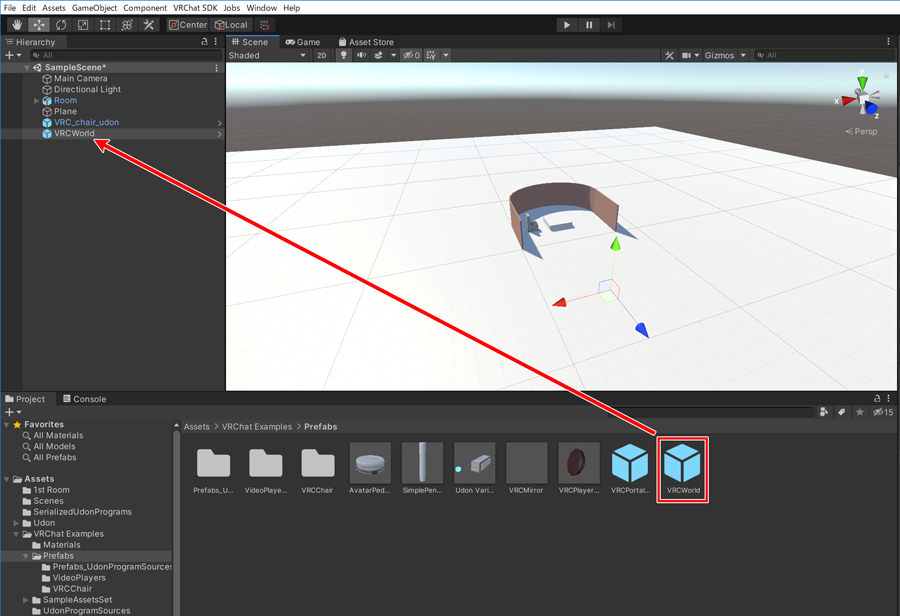Toggle pivot mode using the Center button
The image size is (900, 616).
click(x=188, y=25)
